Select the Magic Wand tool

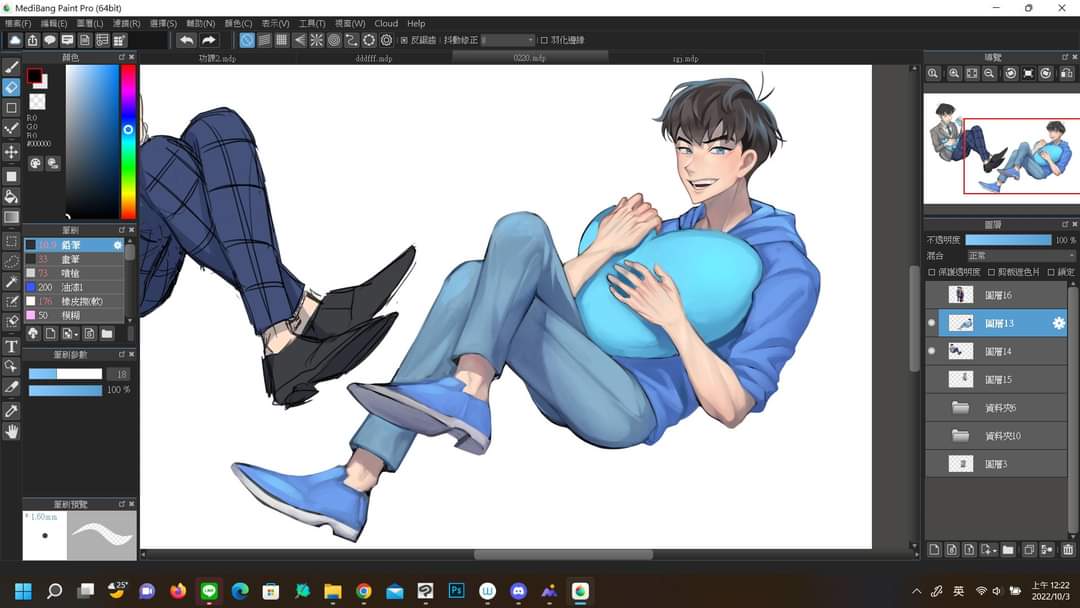coord(11,282)
